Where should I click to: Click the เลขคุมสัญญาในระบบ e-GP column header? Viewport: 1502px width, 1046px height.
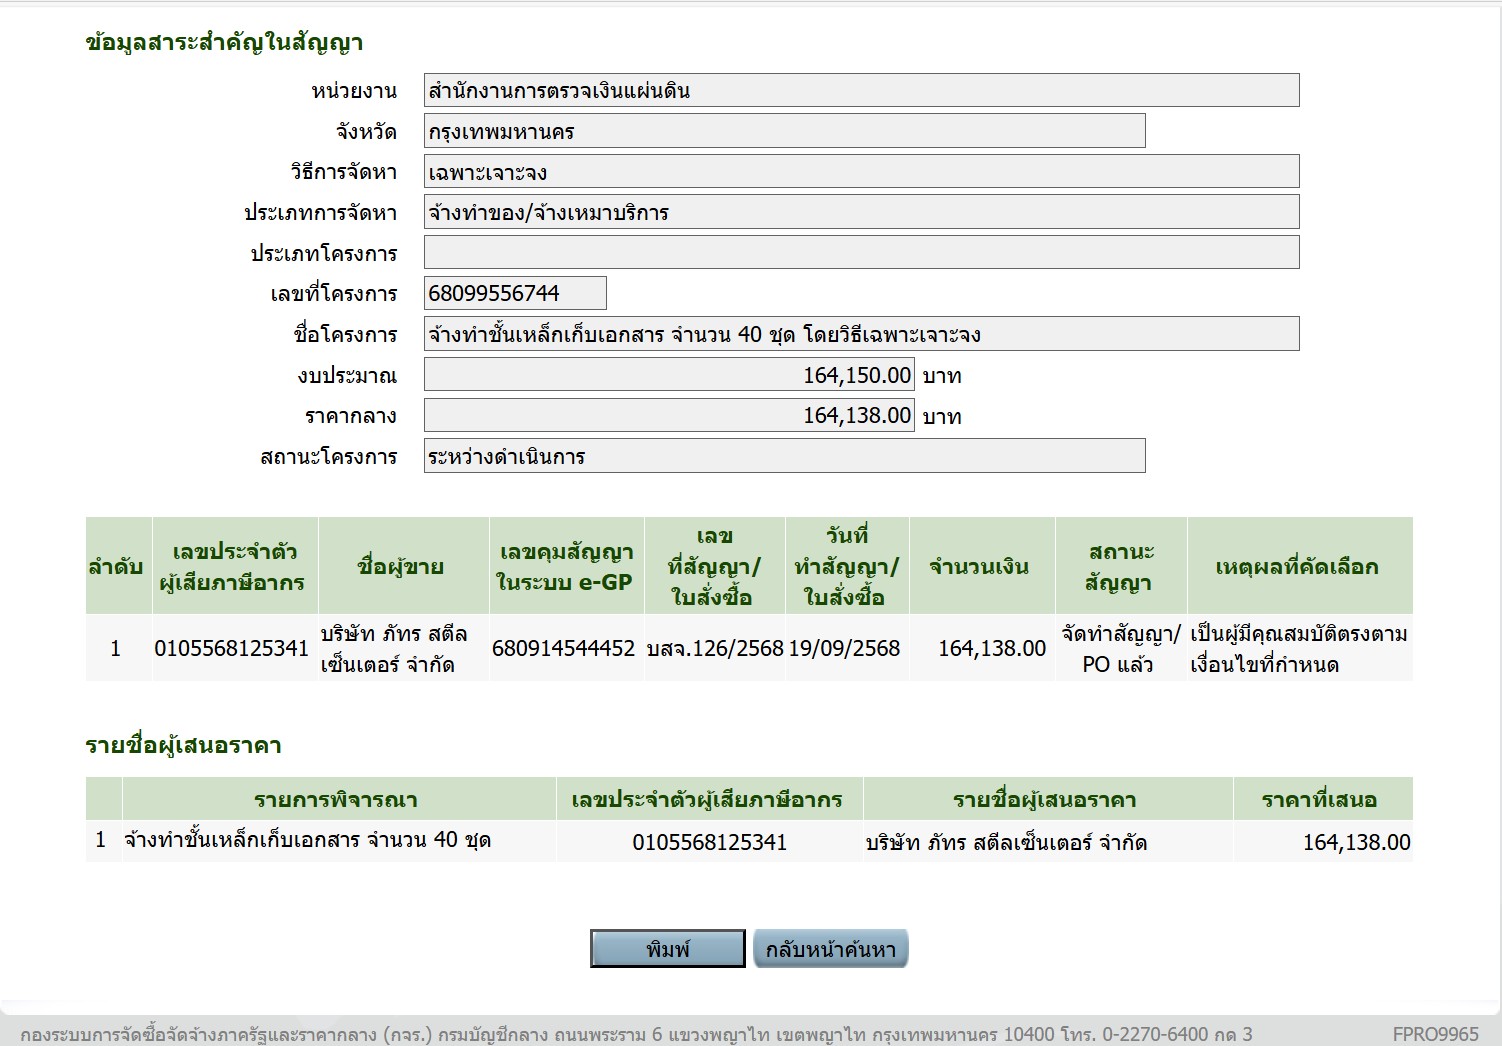[x=566, y=566]
